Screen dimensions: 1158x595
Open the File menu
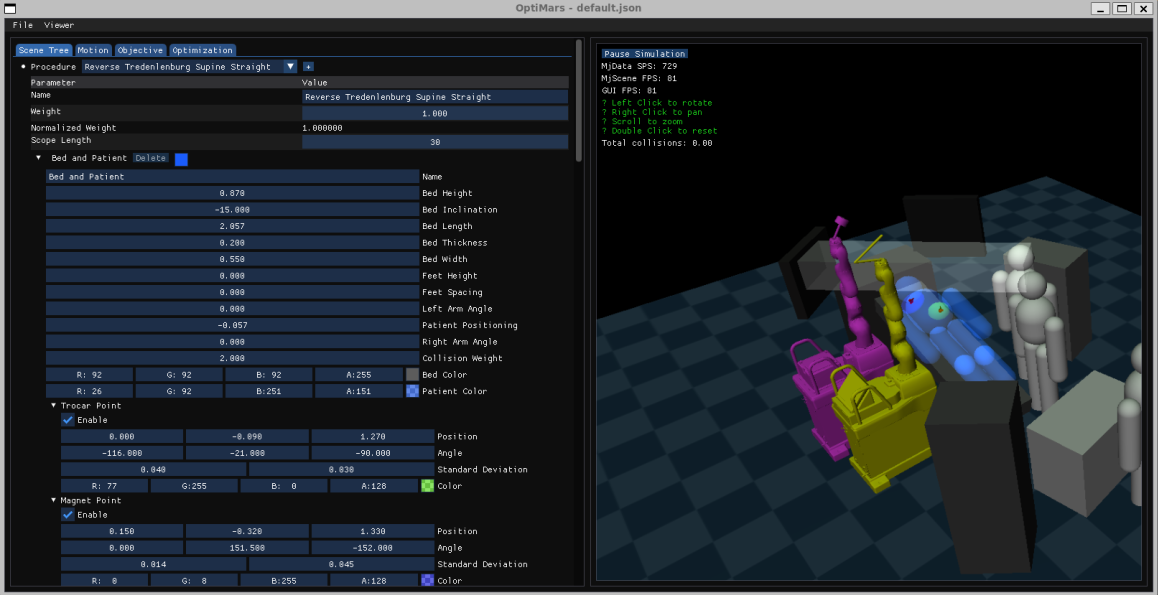pyautogui.click(x=22, y=25)
